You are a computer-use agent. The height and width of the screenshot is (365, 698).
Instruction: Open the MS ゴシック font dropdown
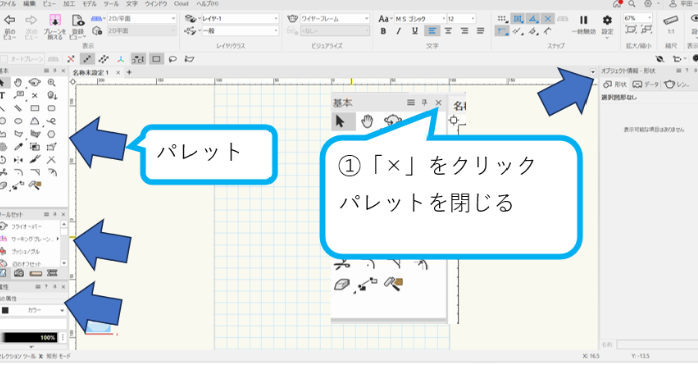[x=420, y=19]
